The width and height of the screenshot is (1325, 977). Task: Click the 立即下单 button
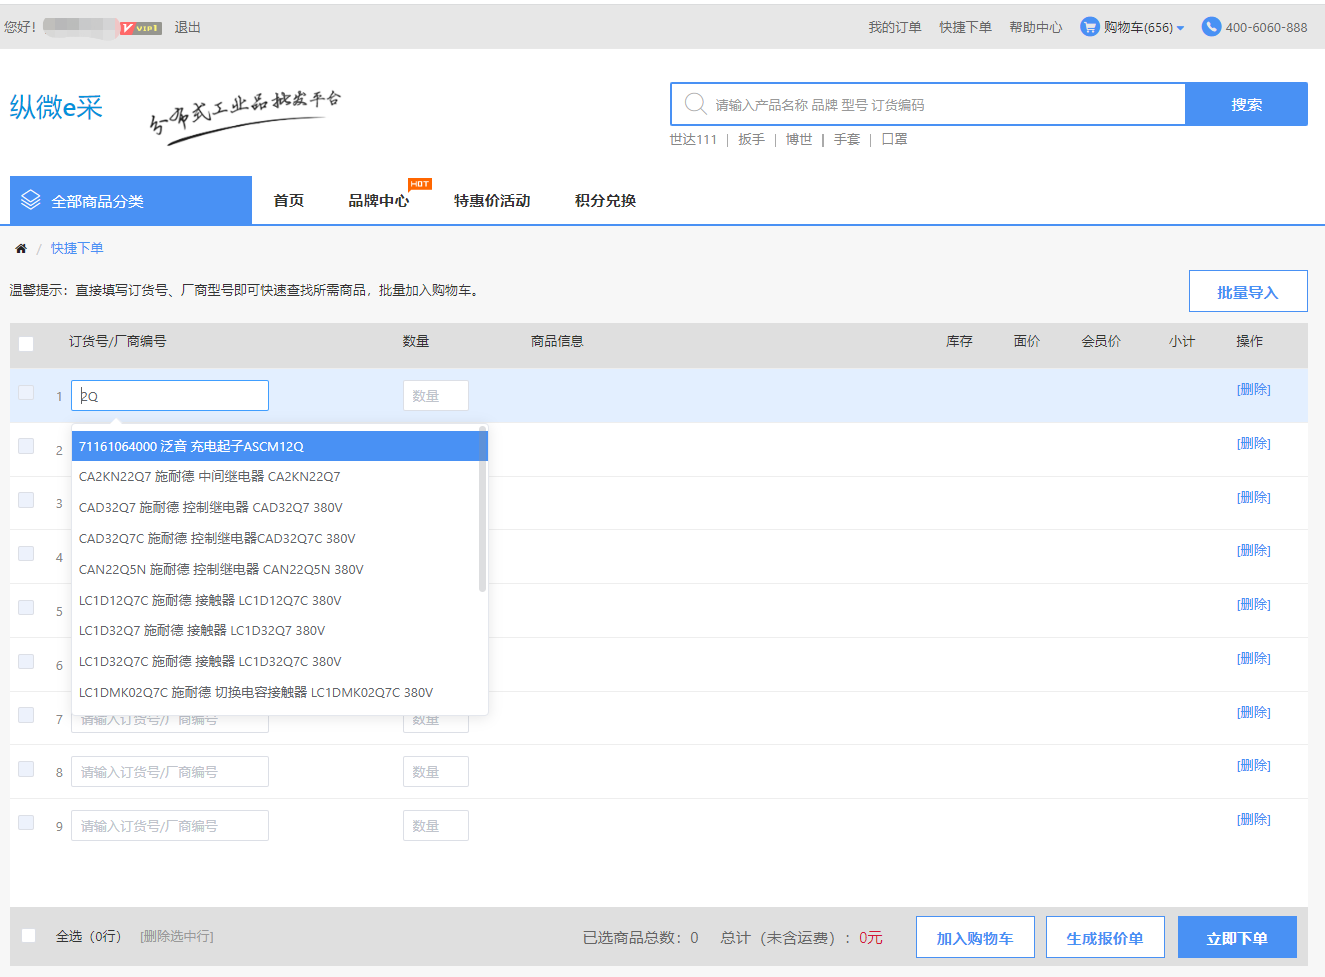(x=1236, y=938)
